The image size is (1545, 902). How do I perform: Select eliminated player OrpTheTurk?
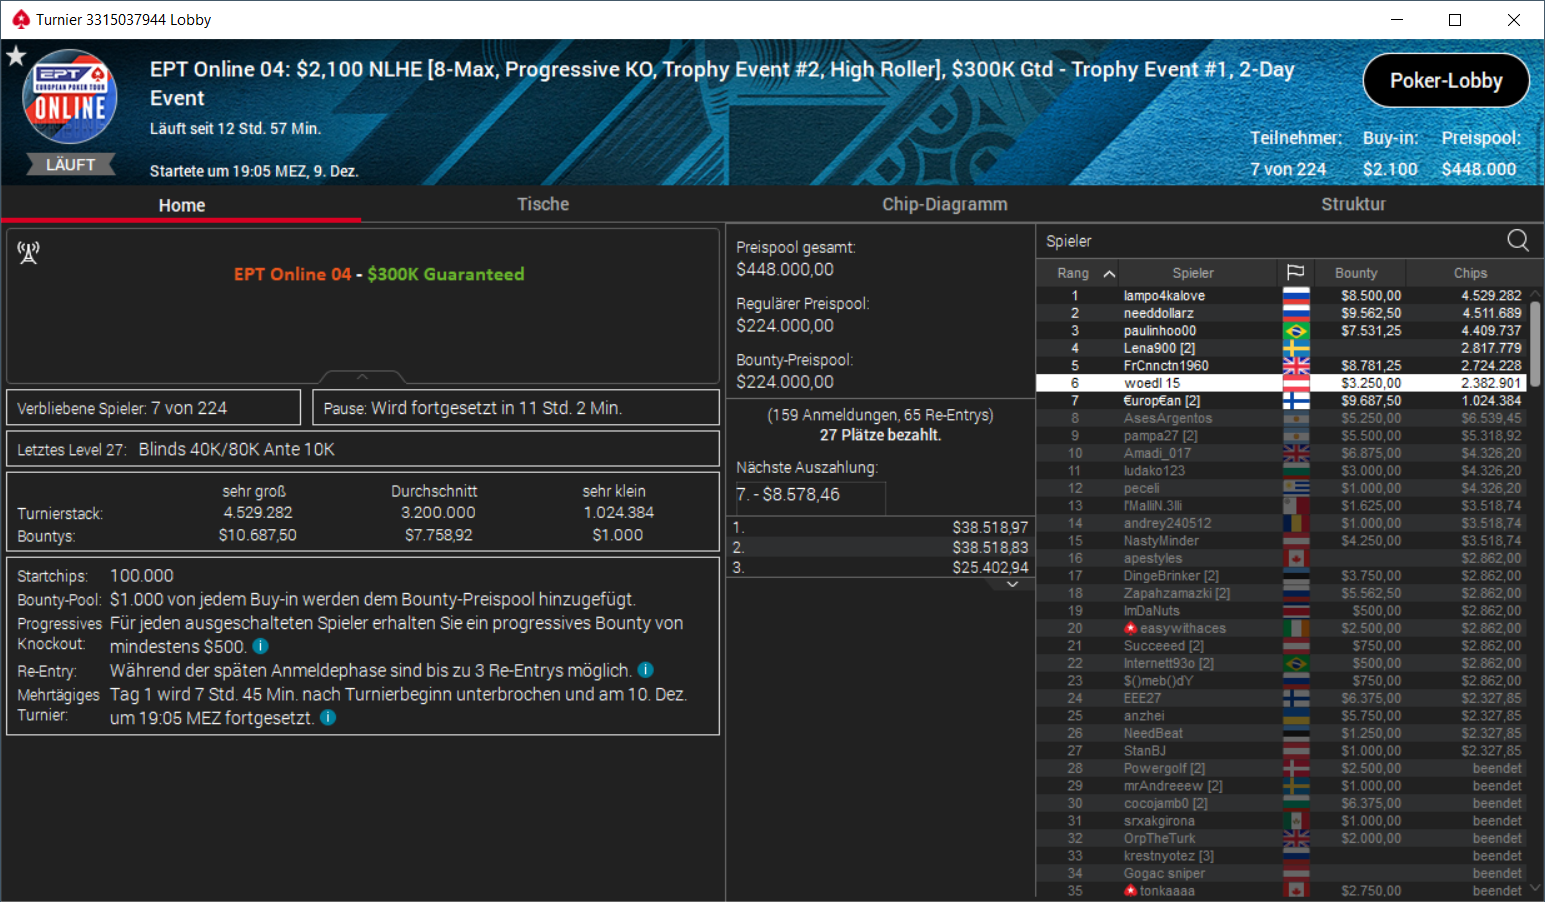pos(1282,838)
